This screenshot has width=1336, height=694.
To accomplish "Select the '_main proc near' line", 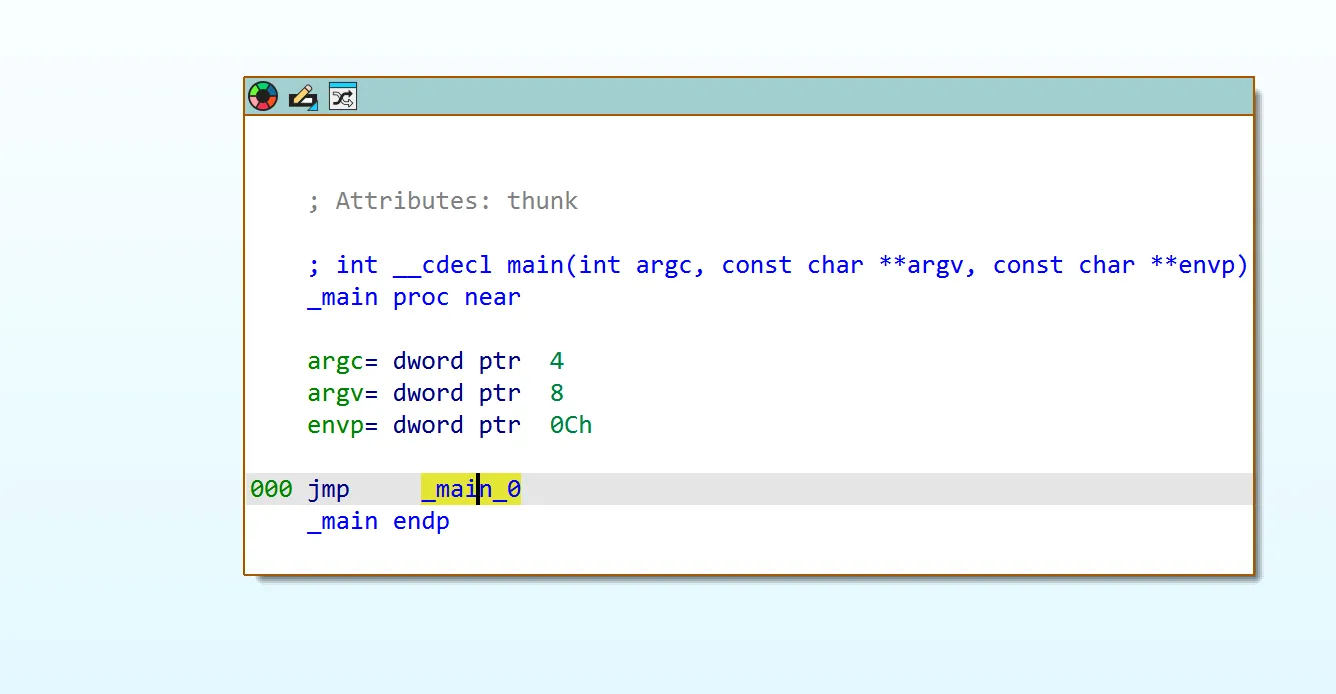I will (x=414, y=297).
